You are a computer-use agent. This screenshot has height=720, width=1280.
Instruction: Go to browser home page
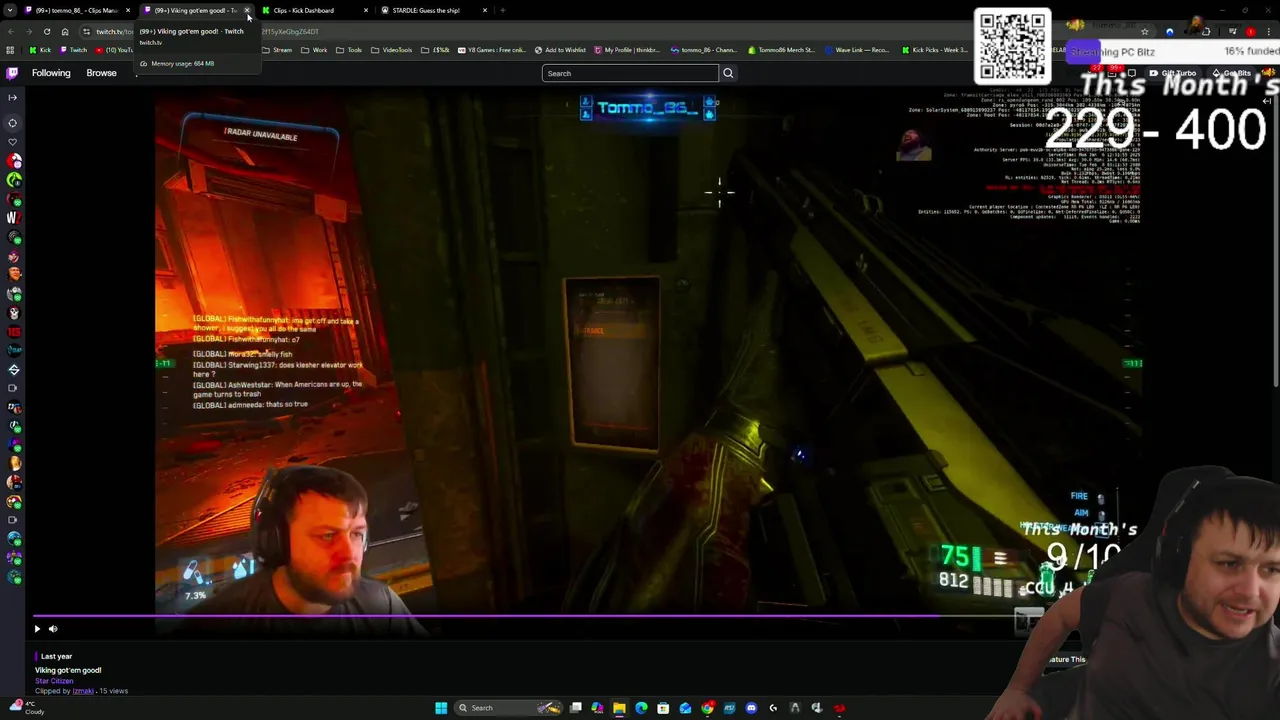click(65, 31)
